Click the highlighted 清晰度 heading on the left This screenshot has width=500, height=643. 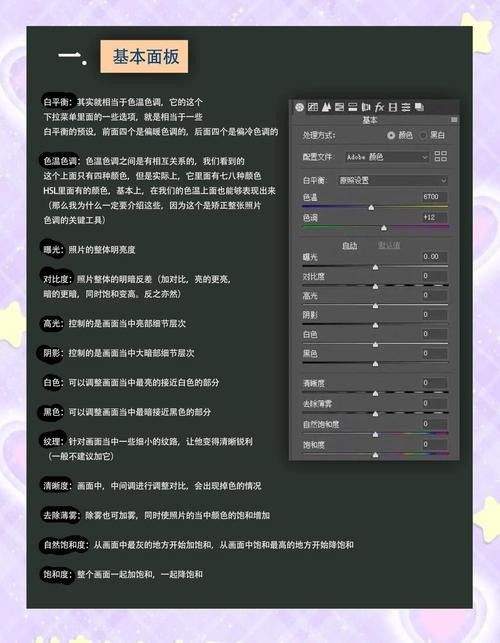click(x=58, y=486)
